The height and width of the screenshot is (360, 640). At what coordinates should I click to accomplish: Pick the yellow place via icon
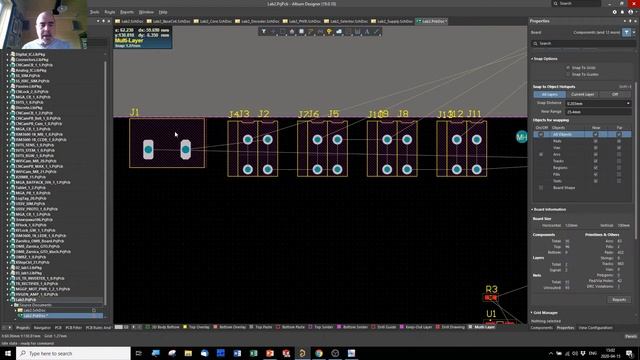[329, 31]
